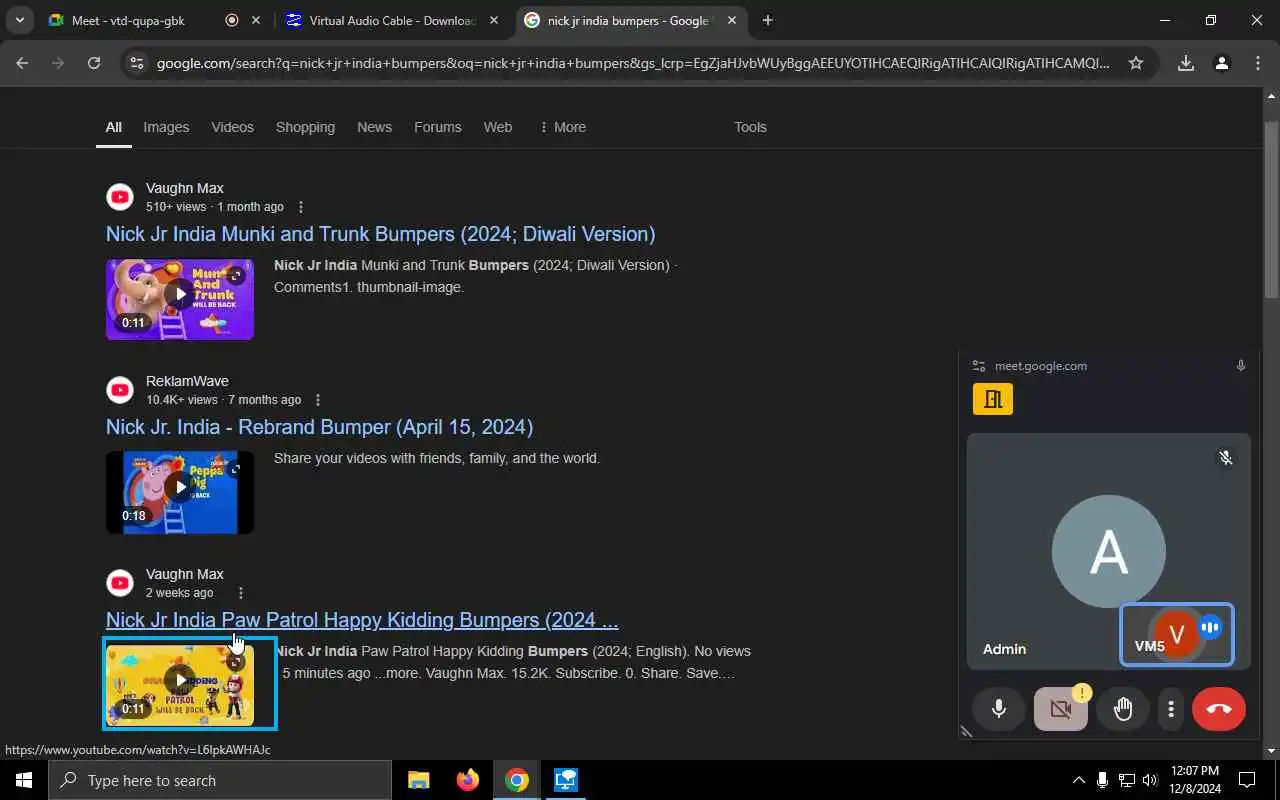
Task: Play the Paw Patrol bumper video thumbnail
Action: coord(180,685)
